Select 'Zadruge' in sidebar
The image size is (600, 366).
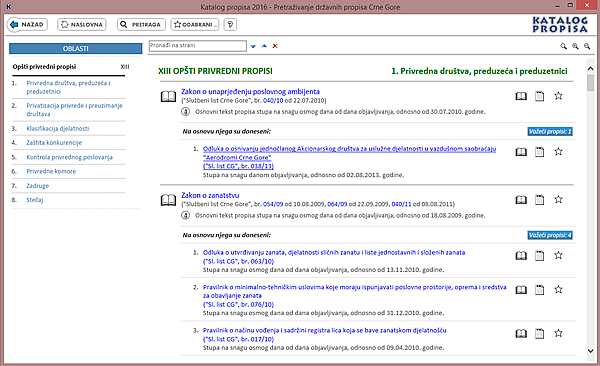pos(38,186)
